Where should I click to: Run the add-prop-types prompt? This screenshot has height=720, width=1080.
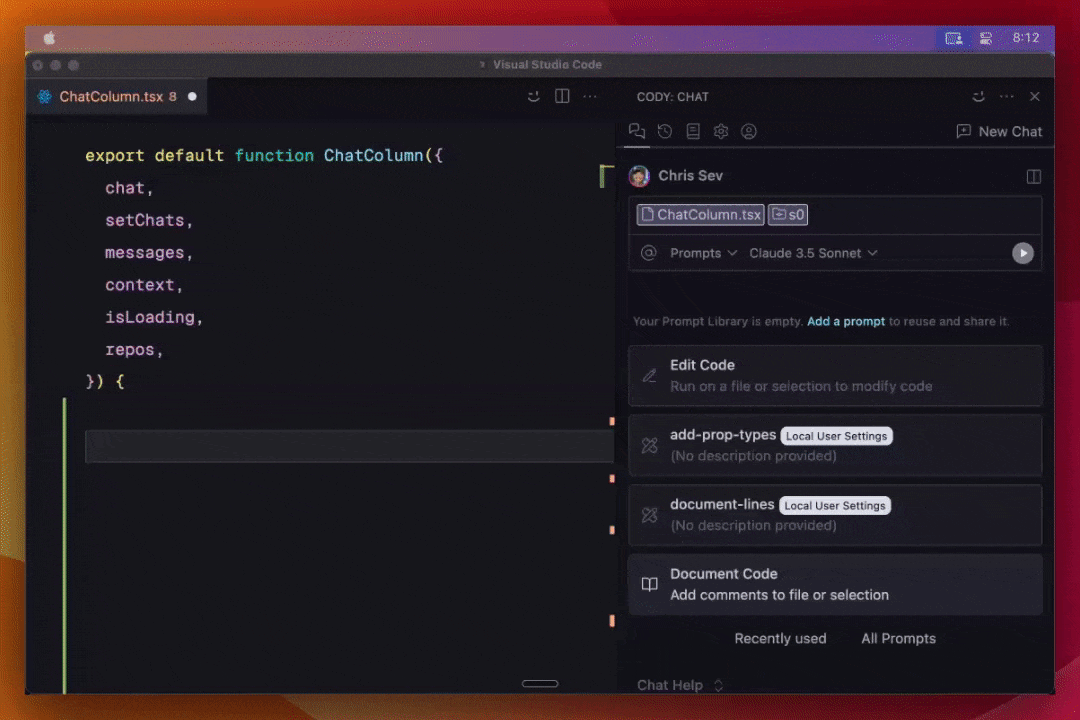(835, 445)
